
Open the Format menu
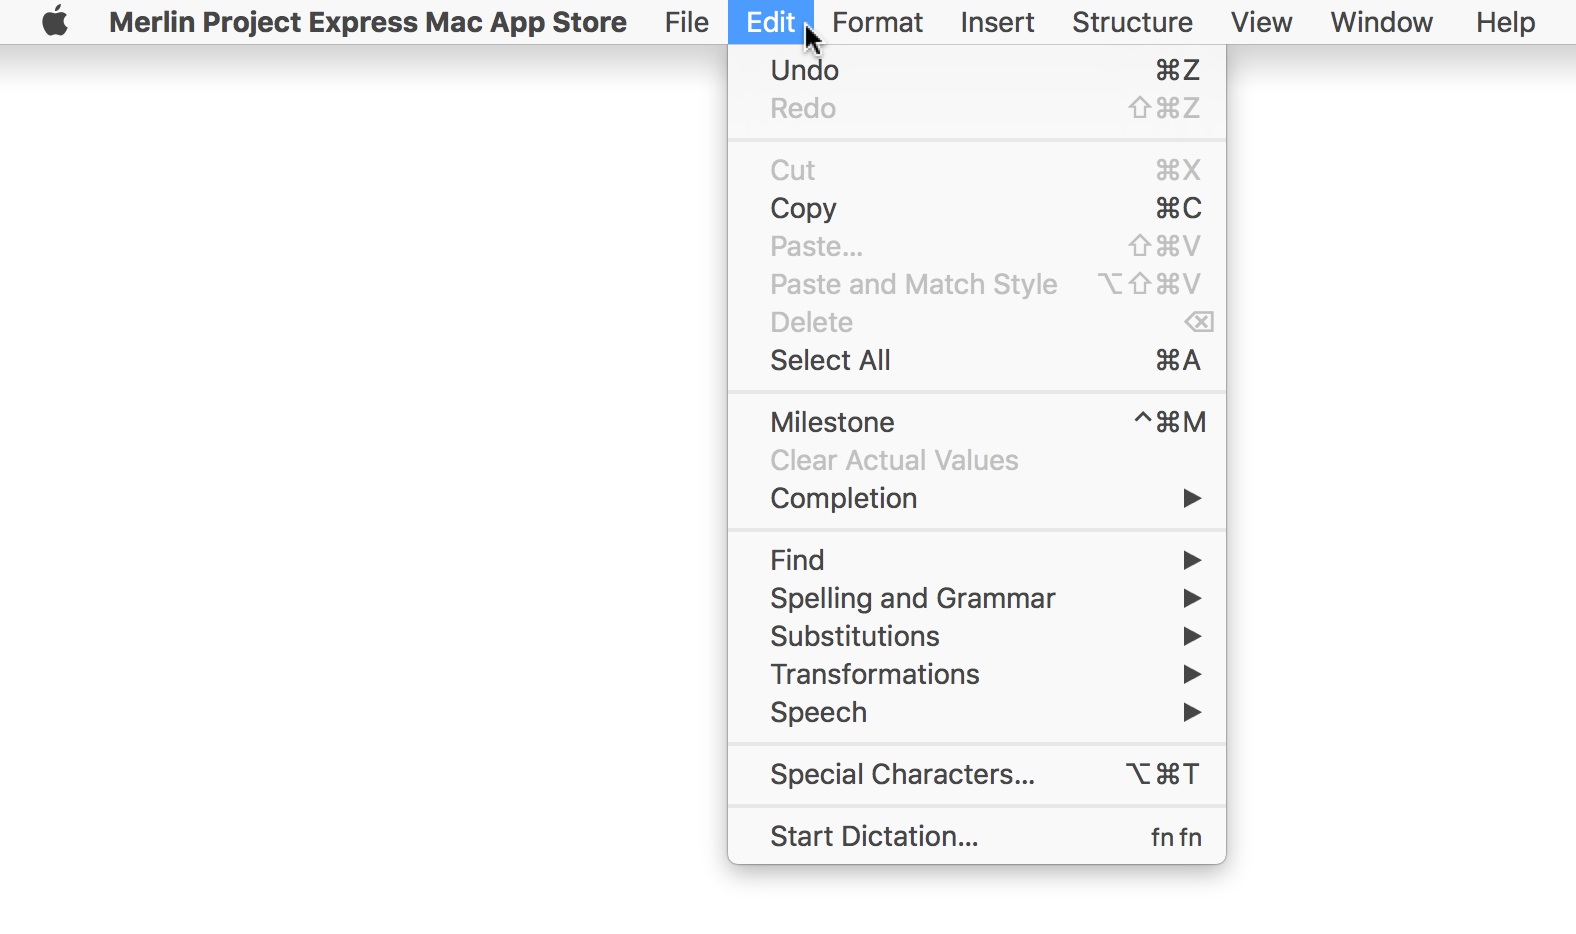pyautogui.click(x=877, y=22)
